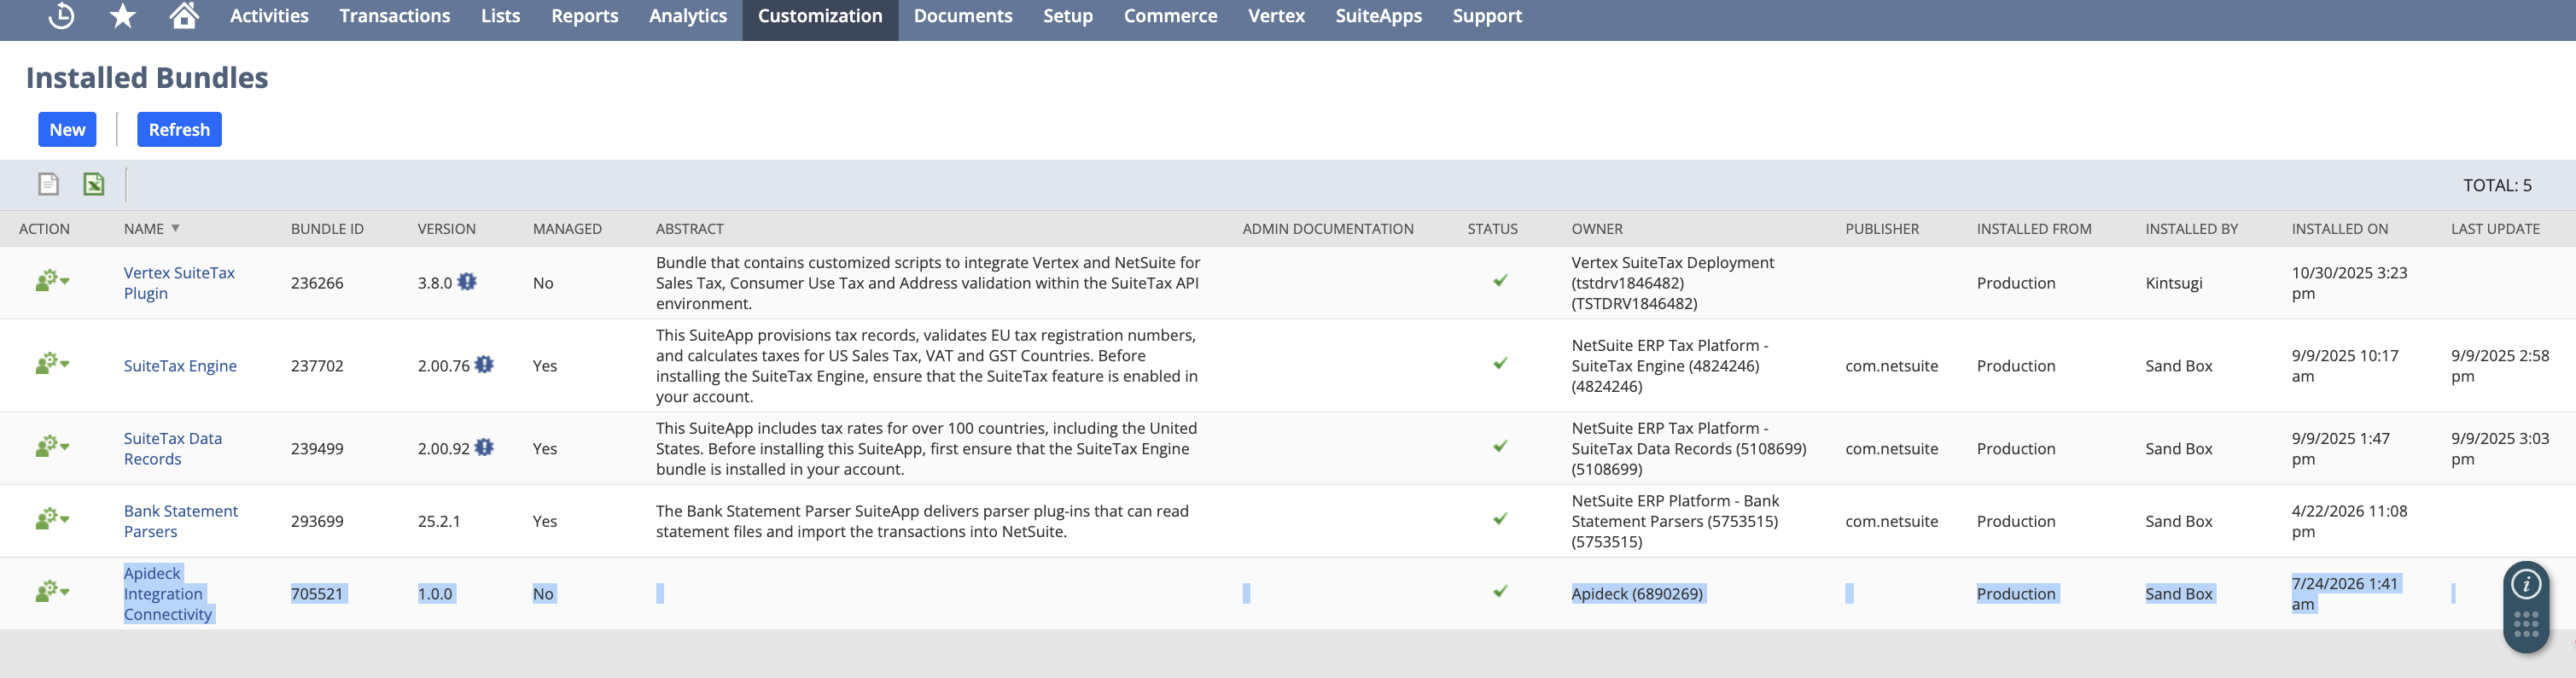This screenshot has height=678, width=2576.
Task: Click status checkmark for Bank Statement Parsers
Action: 1500,519
